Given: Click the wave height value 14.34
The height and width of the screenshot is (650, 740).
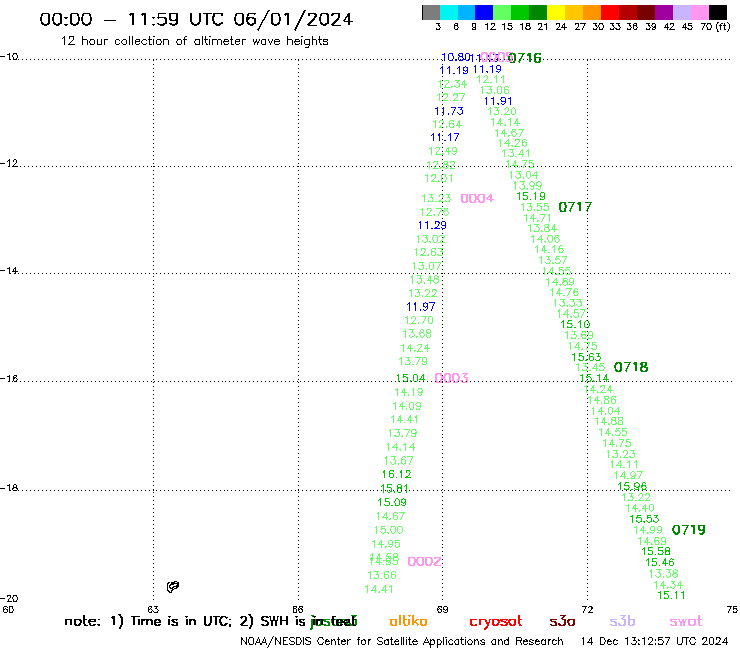Looking at the screenshot, I should [668, 585].
